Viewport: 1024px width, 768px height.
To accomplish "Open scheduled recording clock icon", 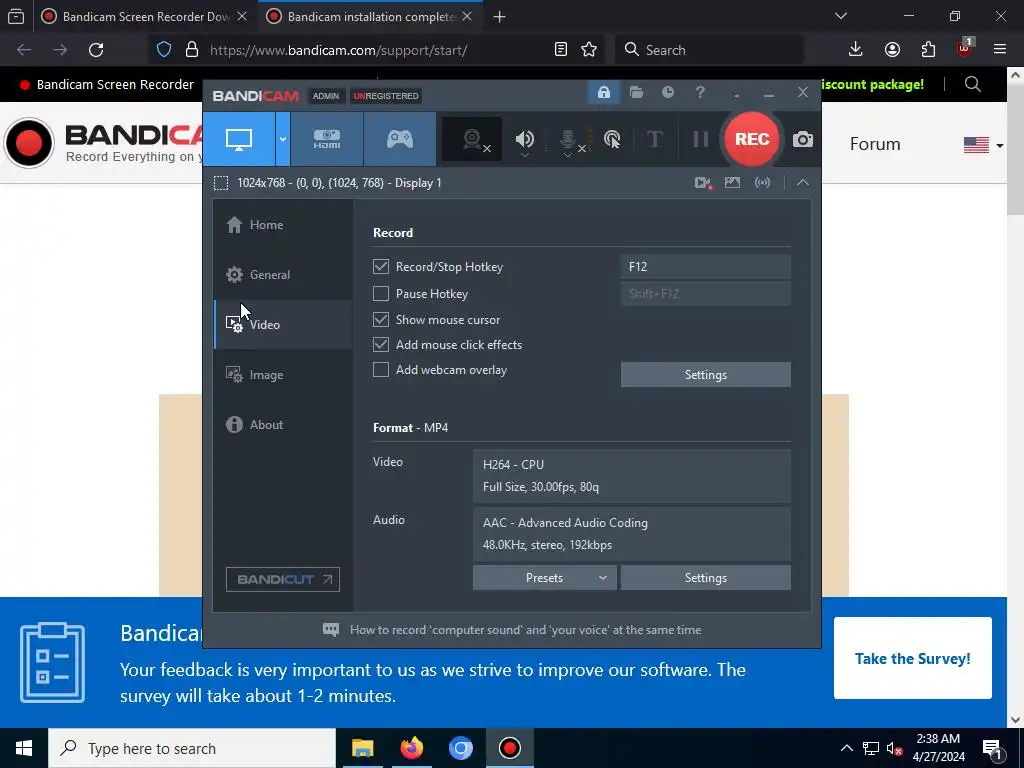I will [667, 93].
